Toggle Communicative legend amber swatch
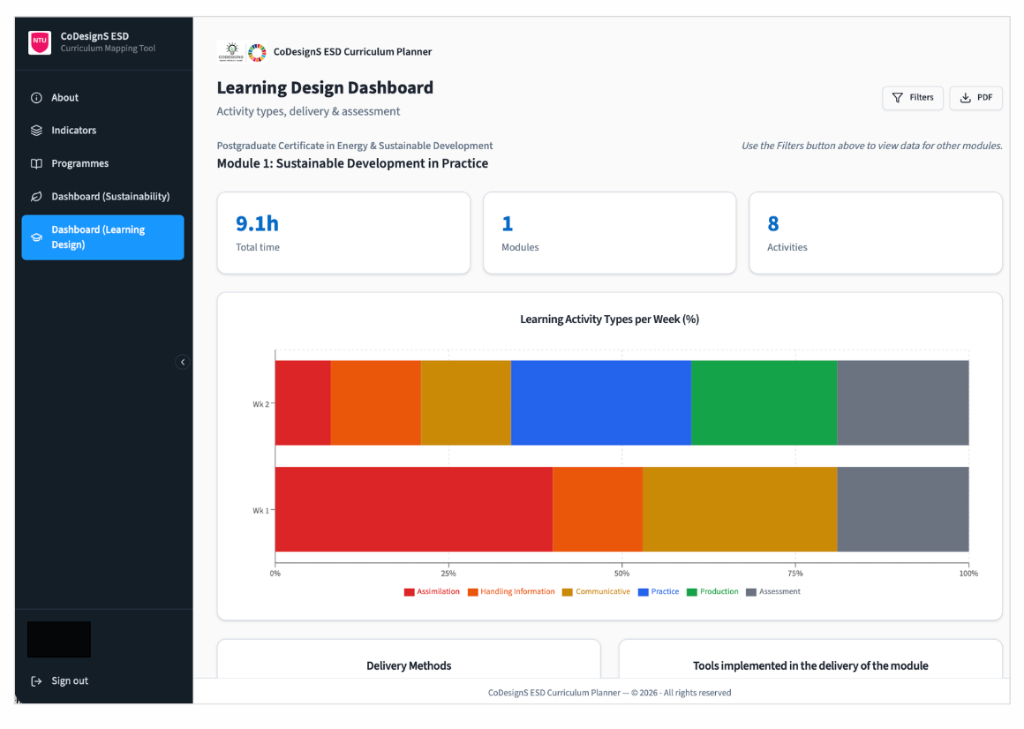This screenshot has width=1024, height=729. coord(567,592)
